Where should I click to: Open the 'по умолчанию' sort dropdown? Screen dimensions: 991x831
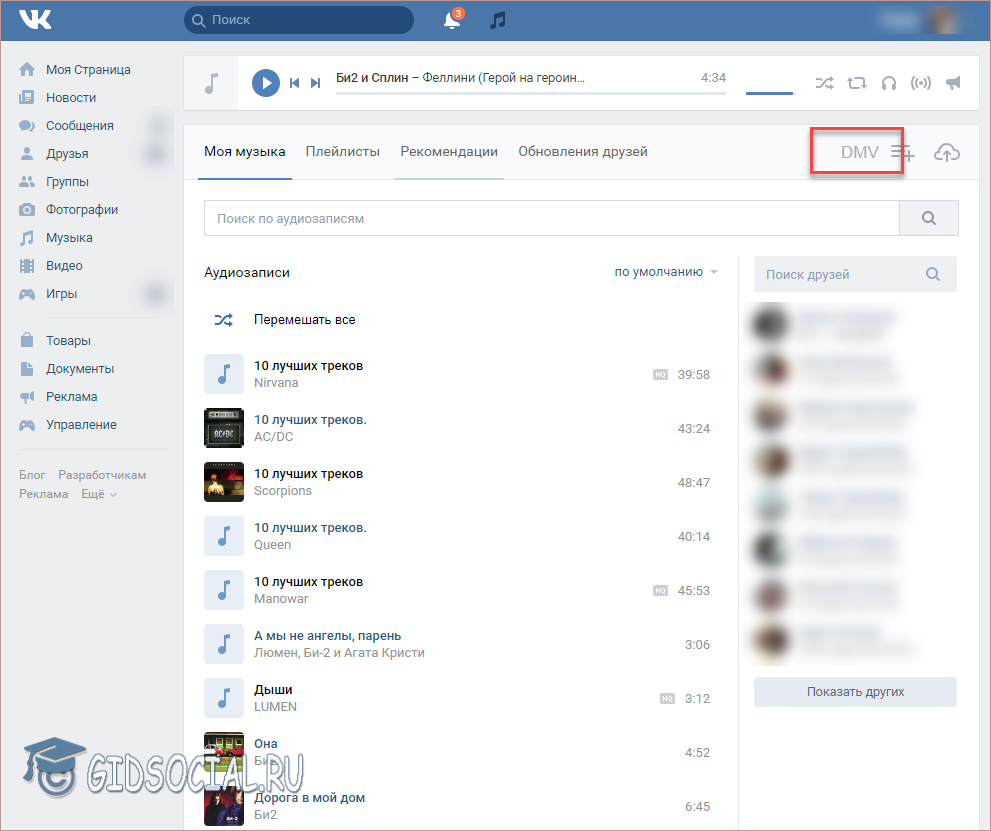(666, 272)
